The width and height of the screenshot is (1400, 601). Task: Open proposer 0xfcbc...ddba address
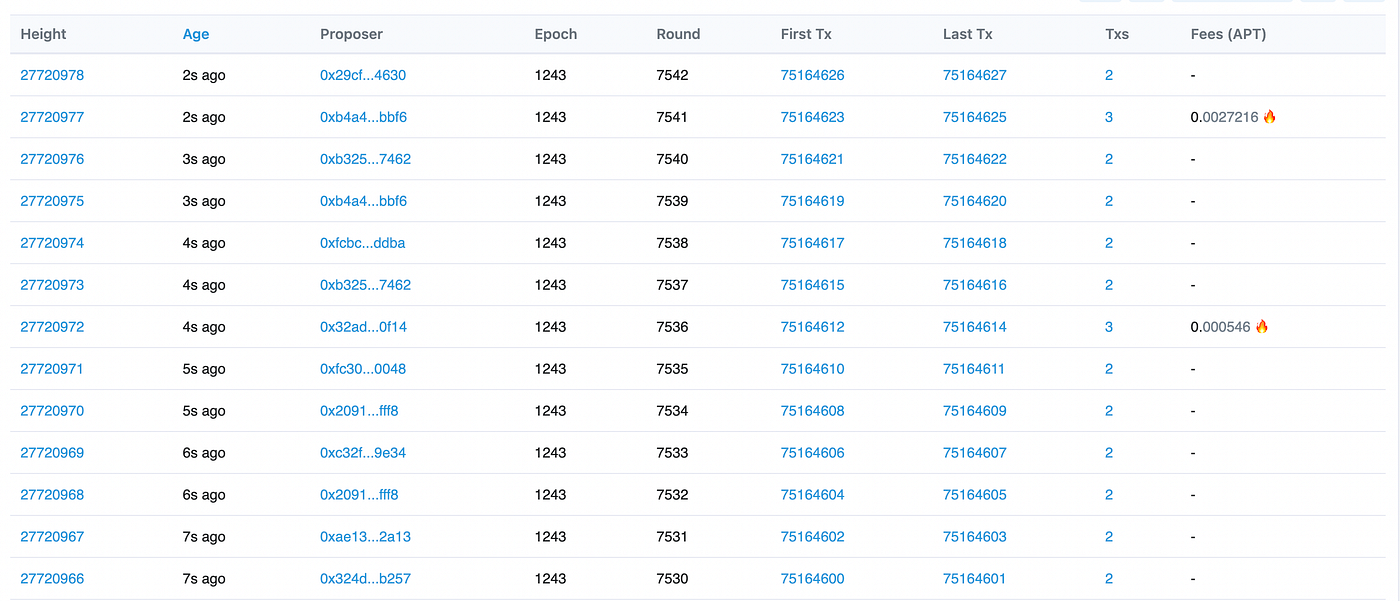point(362,243)
